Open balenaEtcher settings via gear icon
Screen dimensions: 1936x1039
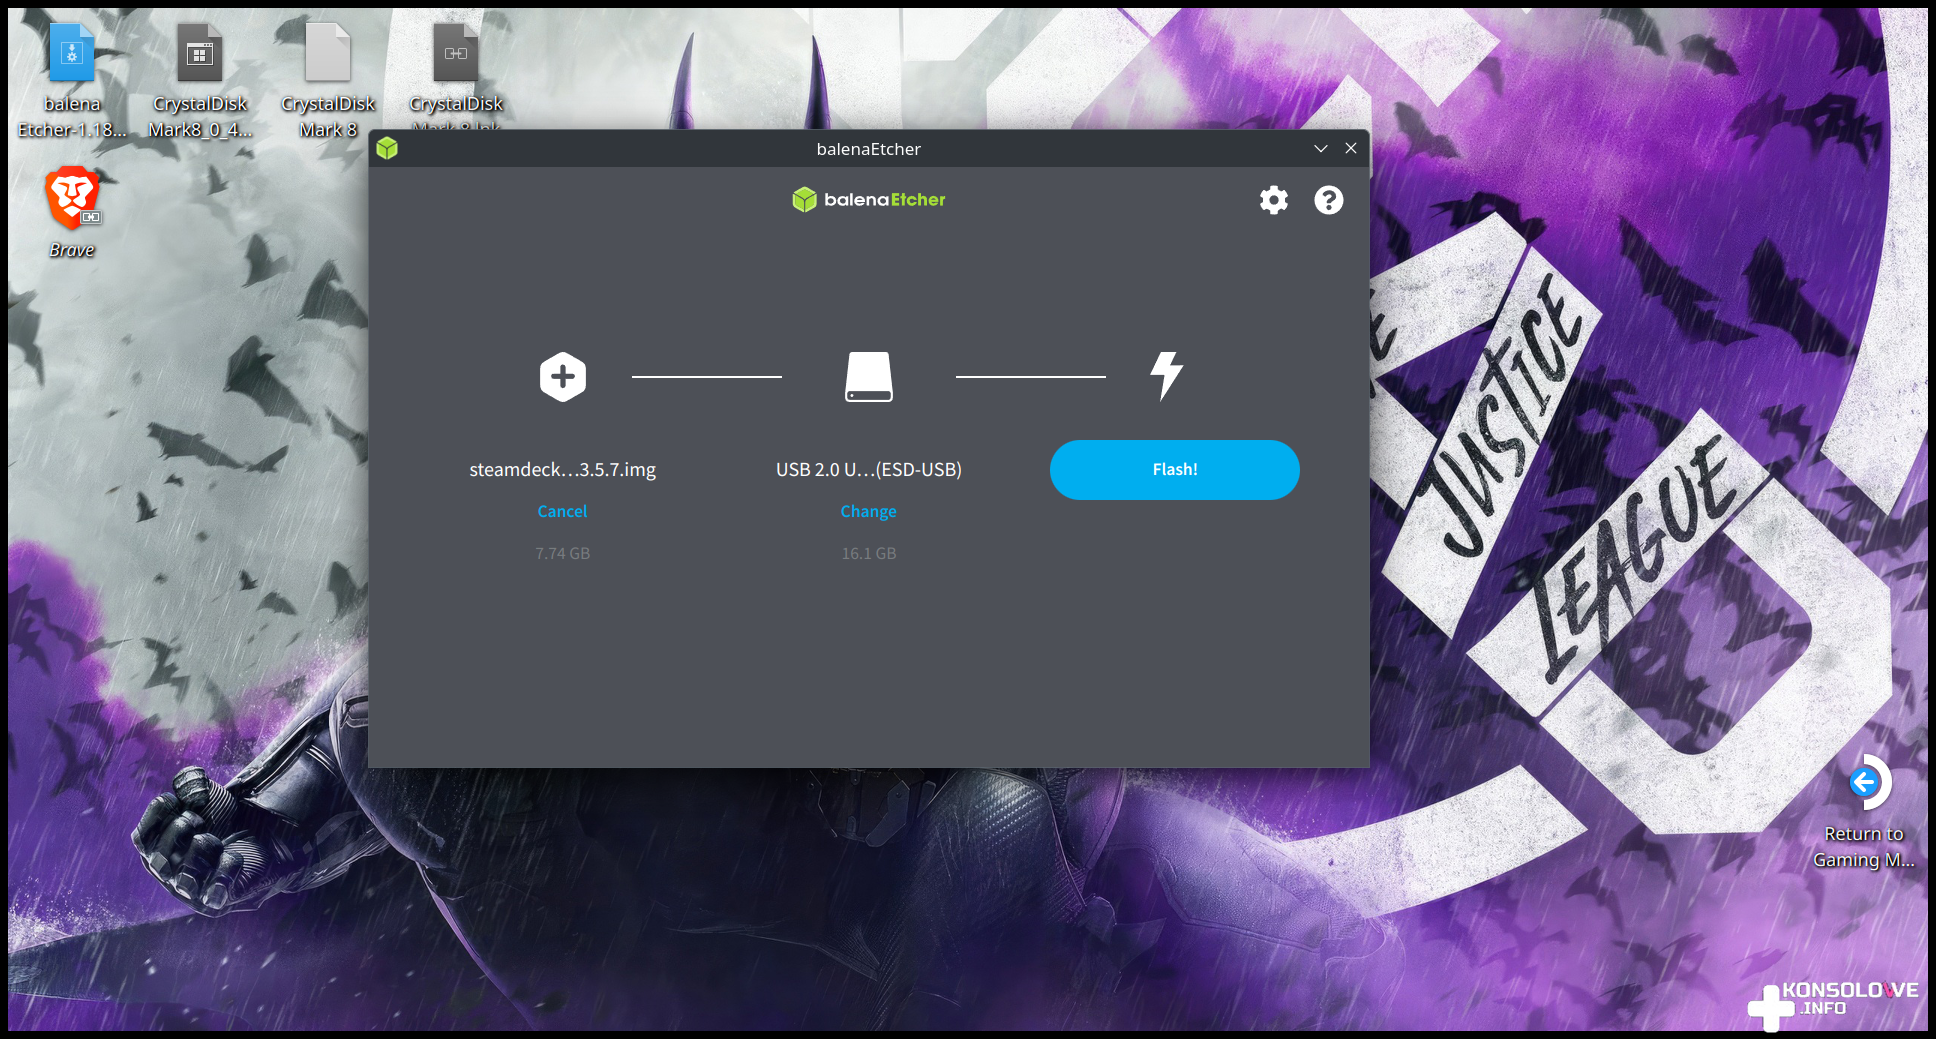click(x=1273, y=200)
